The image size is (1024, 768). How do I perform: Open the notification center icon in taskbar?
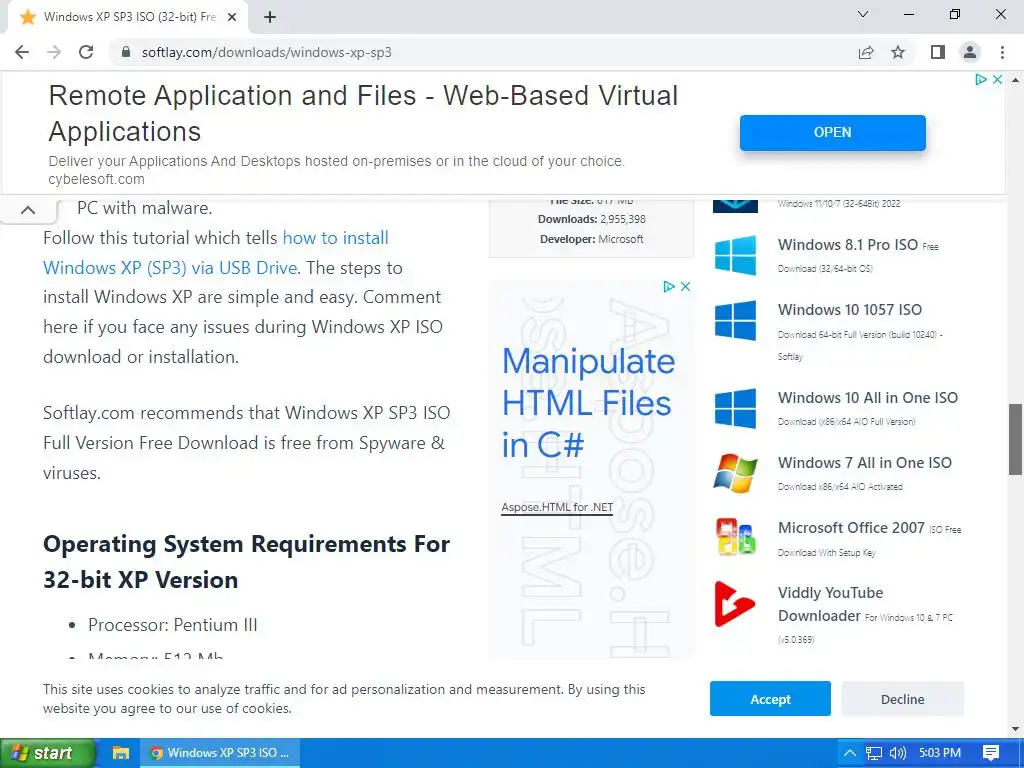click(991, 753)
